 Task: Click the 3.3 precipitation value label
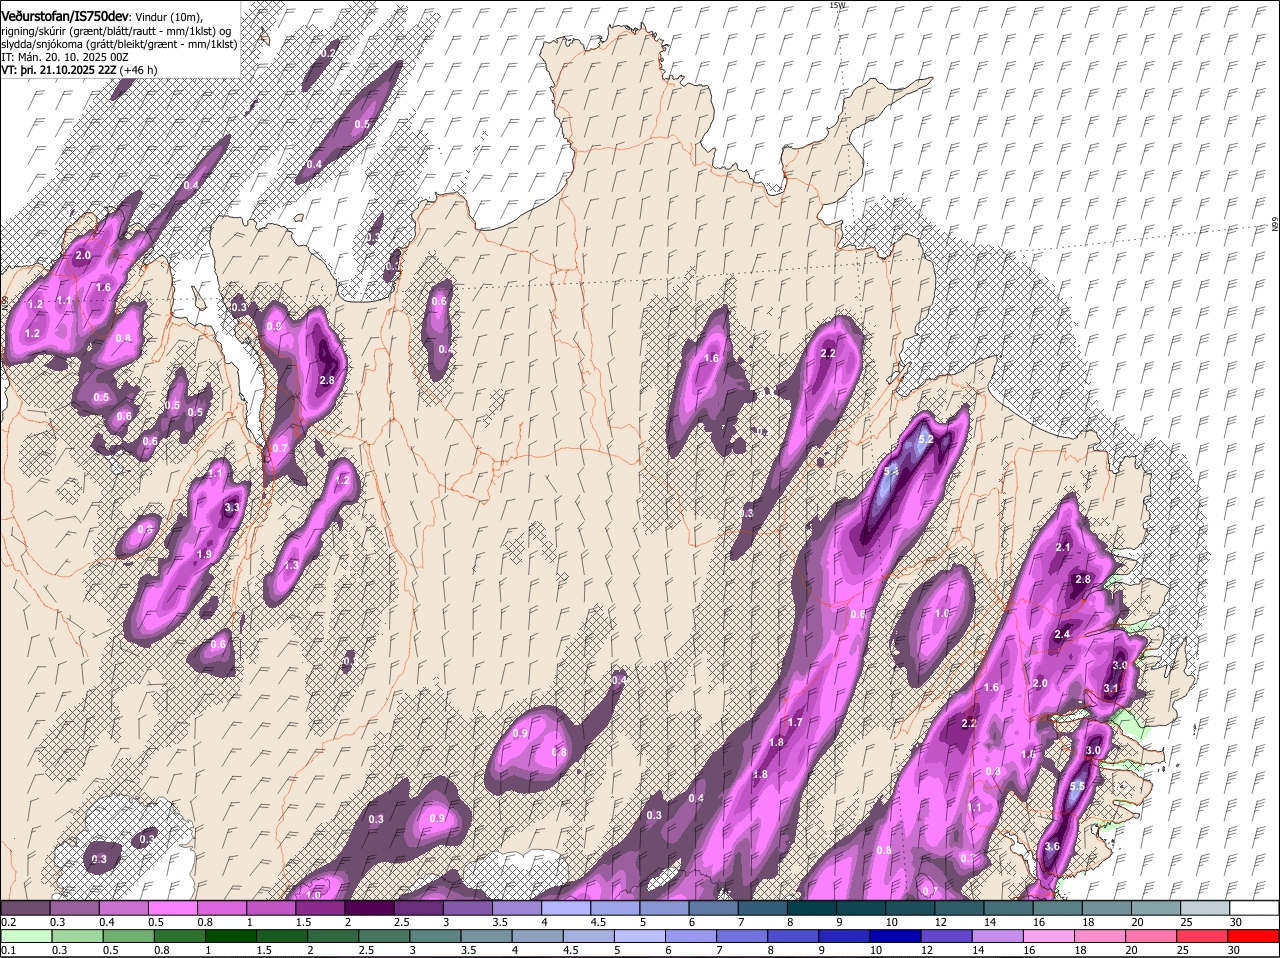(232, 508)
